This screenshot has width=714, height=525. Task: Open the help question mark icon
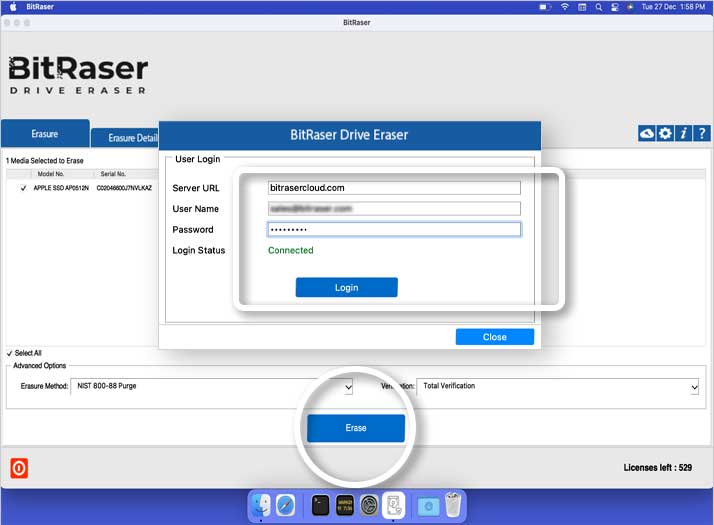(702, 133)
